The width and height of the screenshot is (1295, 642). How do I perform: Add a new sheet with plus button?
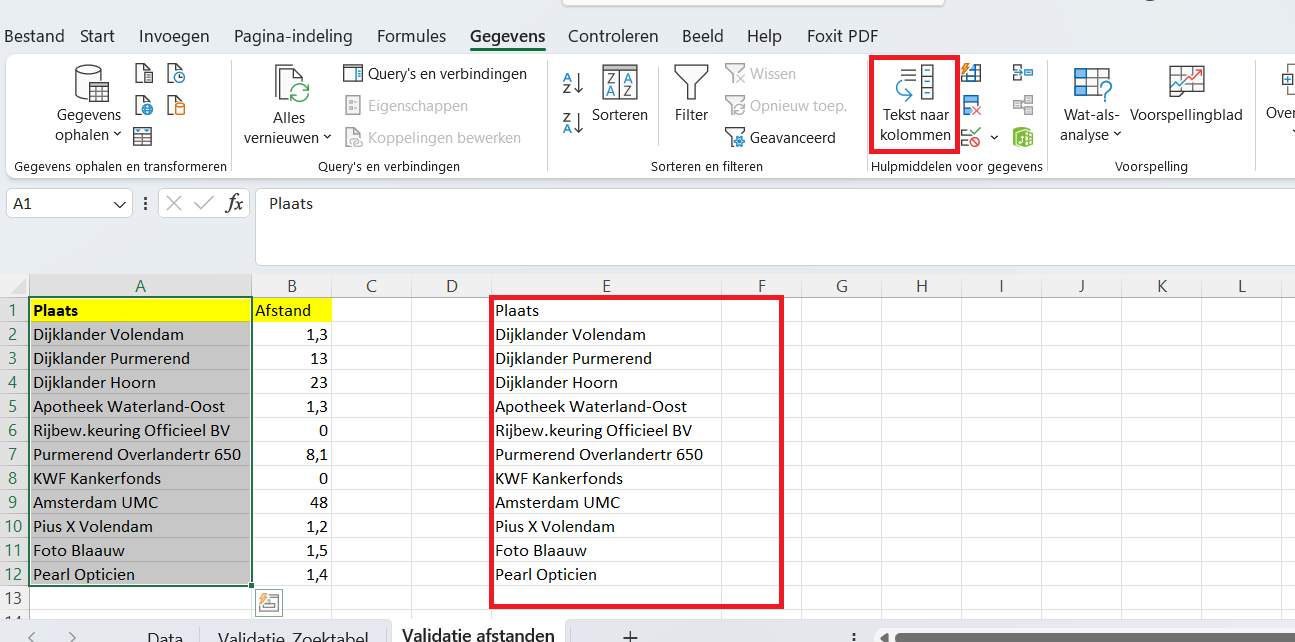630,636
